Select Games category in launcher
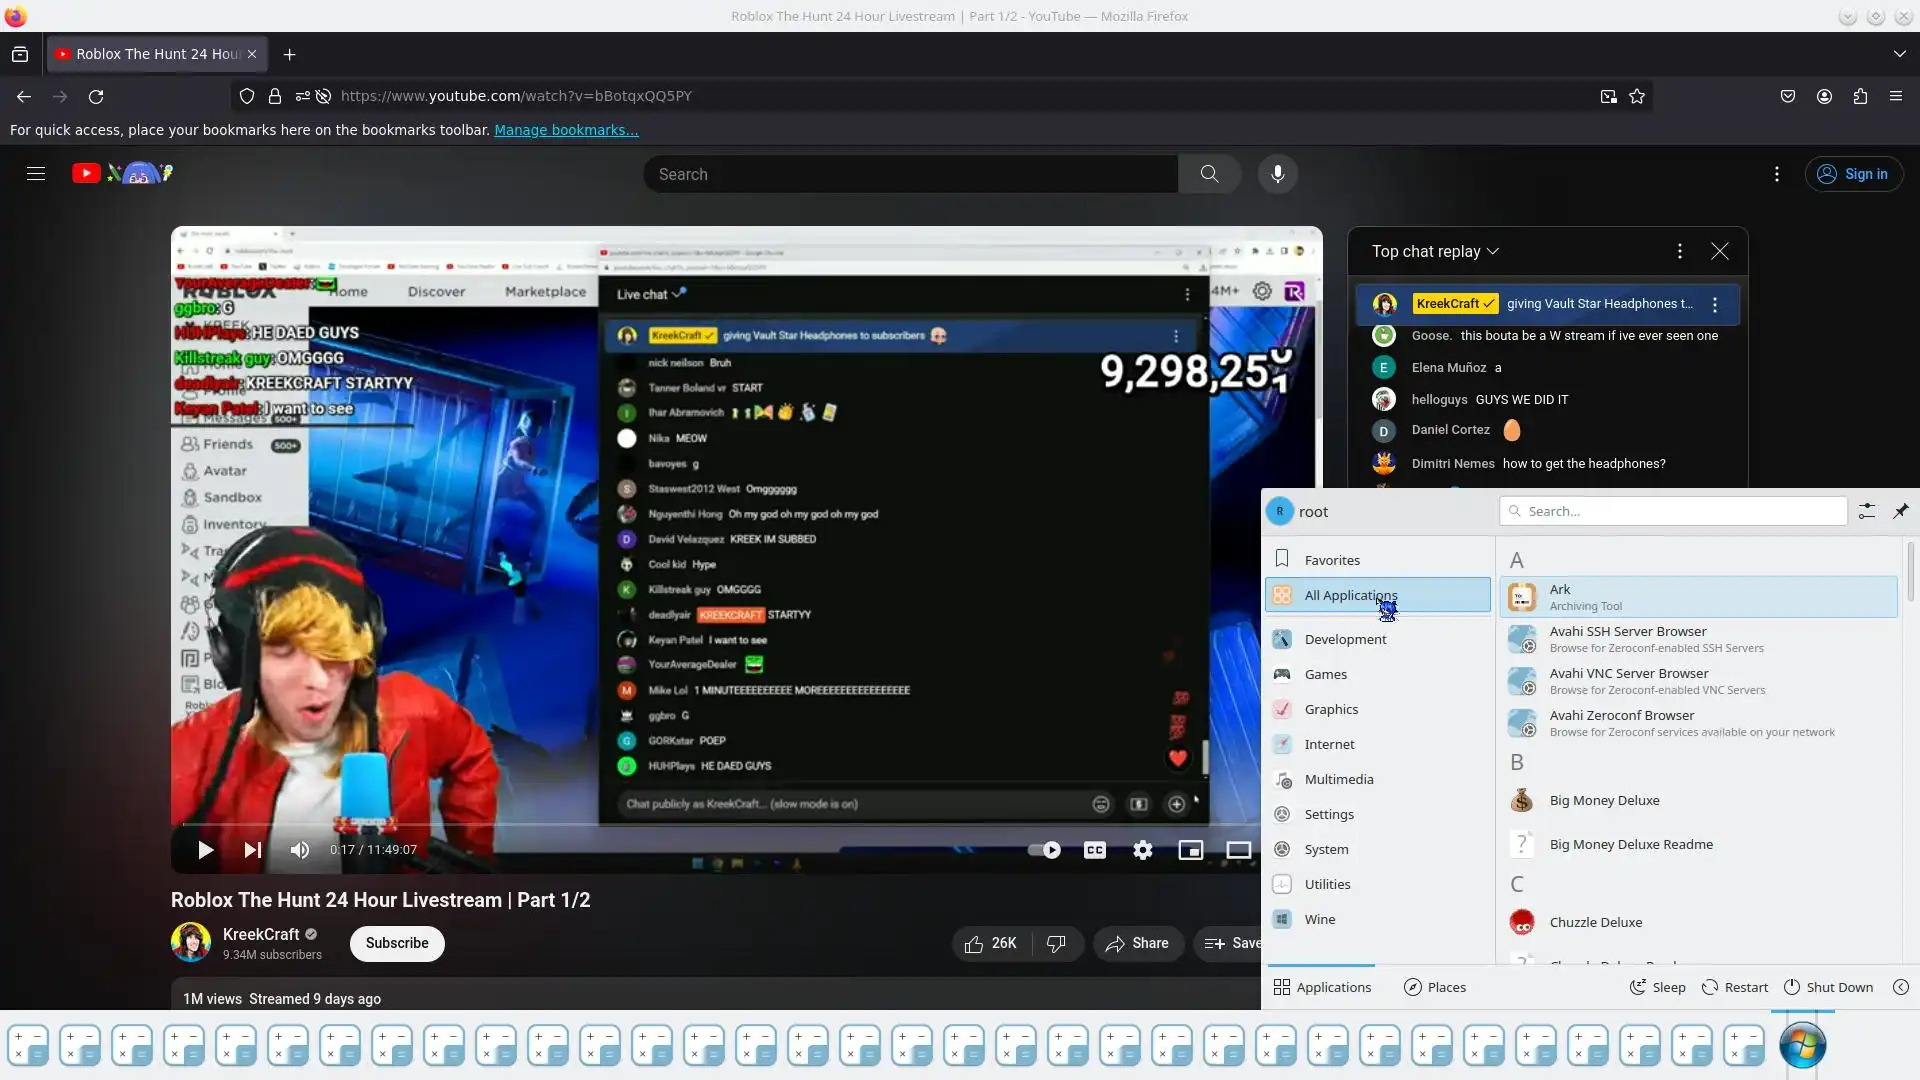The width and height of the screenshot is (1920, 1080). (x=1325, y=674)
